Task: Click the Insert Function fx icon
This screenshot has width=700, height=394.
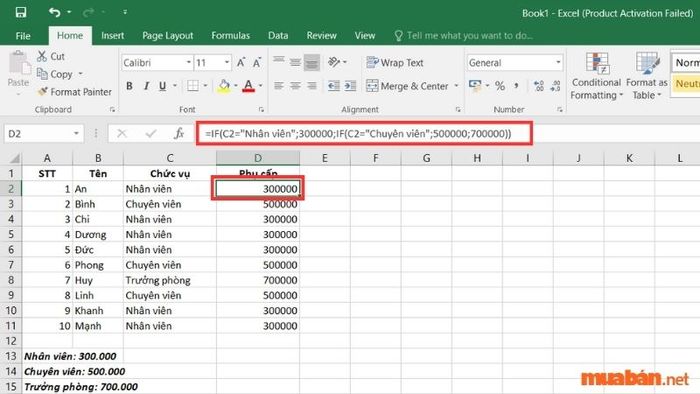Action: point(179,133)
